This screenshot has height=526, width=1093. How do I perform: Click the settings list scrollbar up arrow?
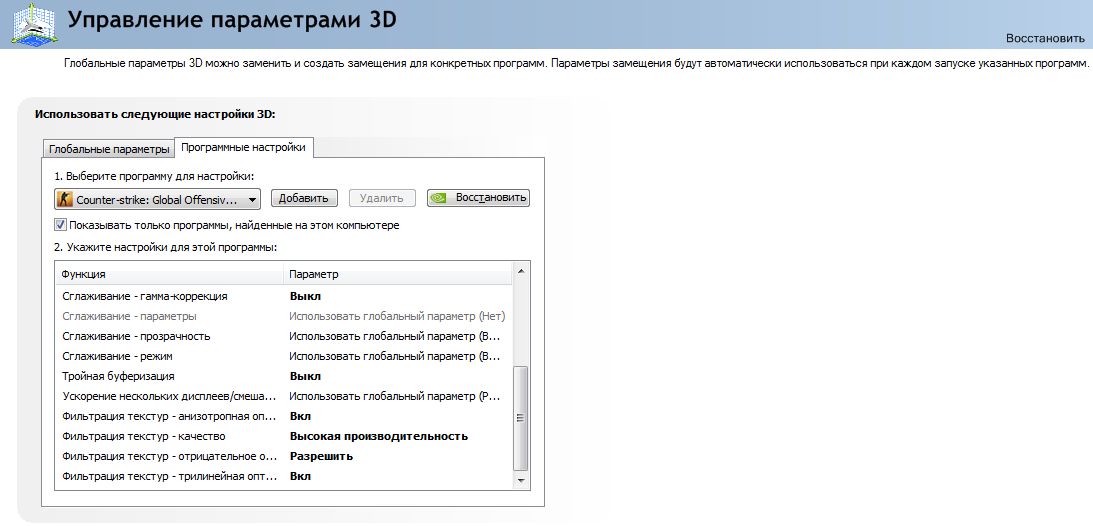(x=521, y=270)
